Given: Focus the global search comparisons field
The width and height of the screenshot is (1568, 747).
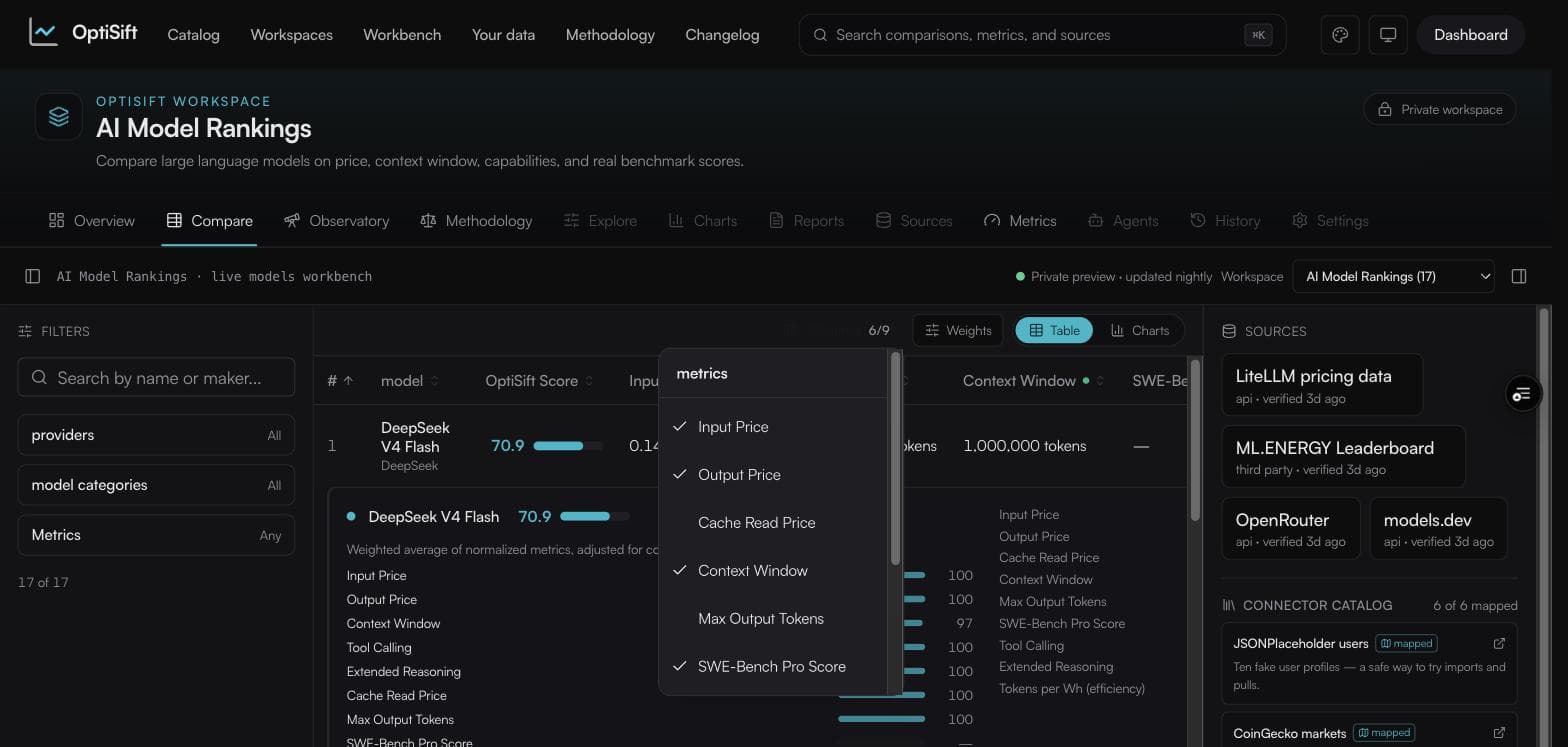Looking at the screenshot, I should [1042, 35].
